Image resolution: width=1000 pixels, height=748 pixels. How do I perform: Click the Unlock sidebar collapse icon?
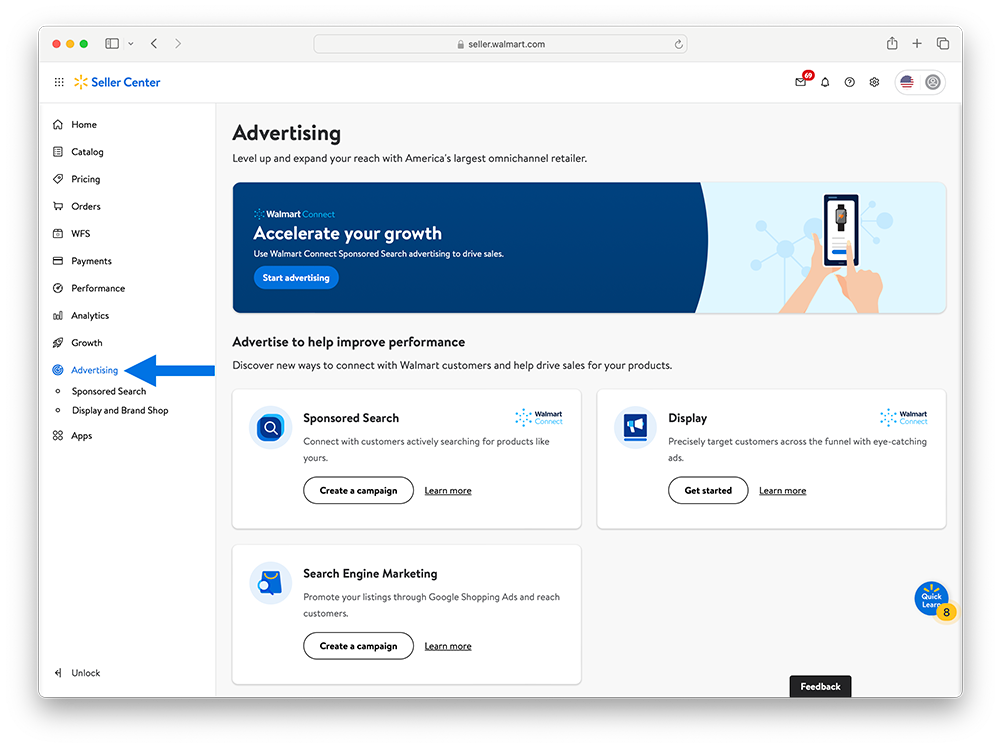58,673
